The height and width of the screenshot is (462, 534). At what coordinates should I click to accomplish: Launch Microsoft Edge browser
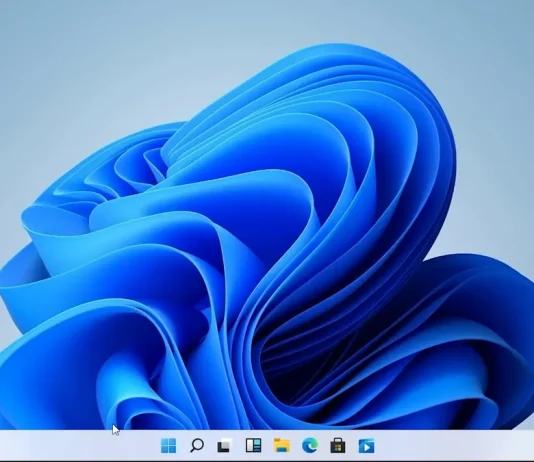click(x=310, y=445)
